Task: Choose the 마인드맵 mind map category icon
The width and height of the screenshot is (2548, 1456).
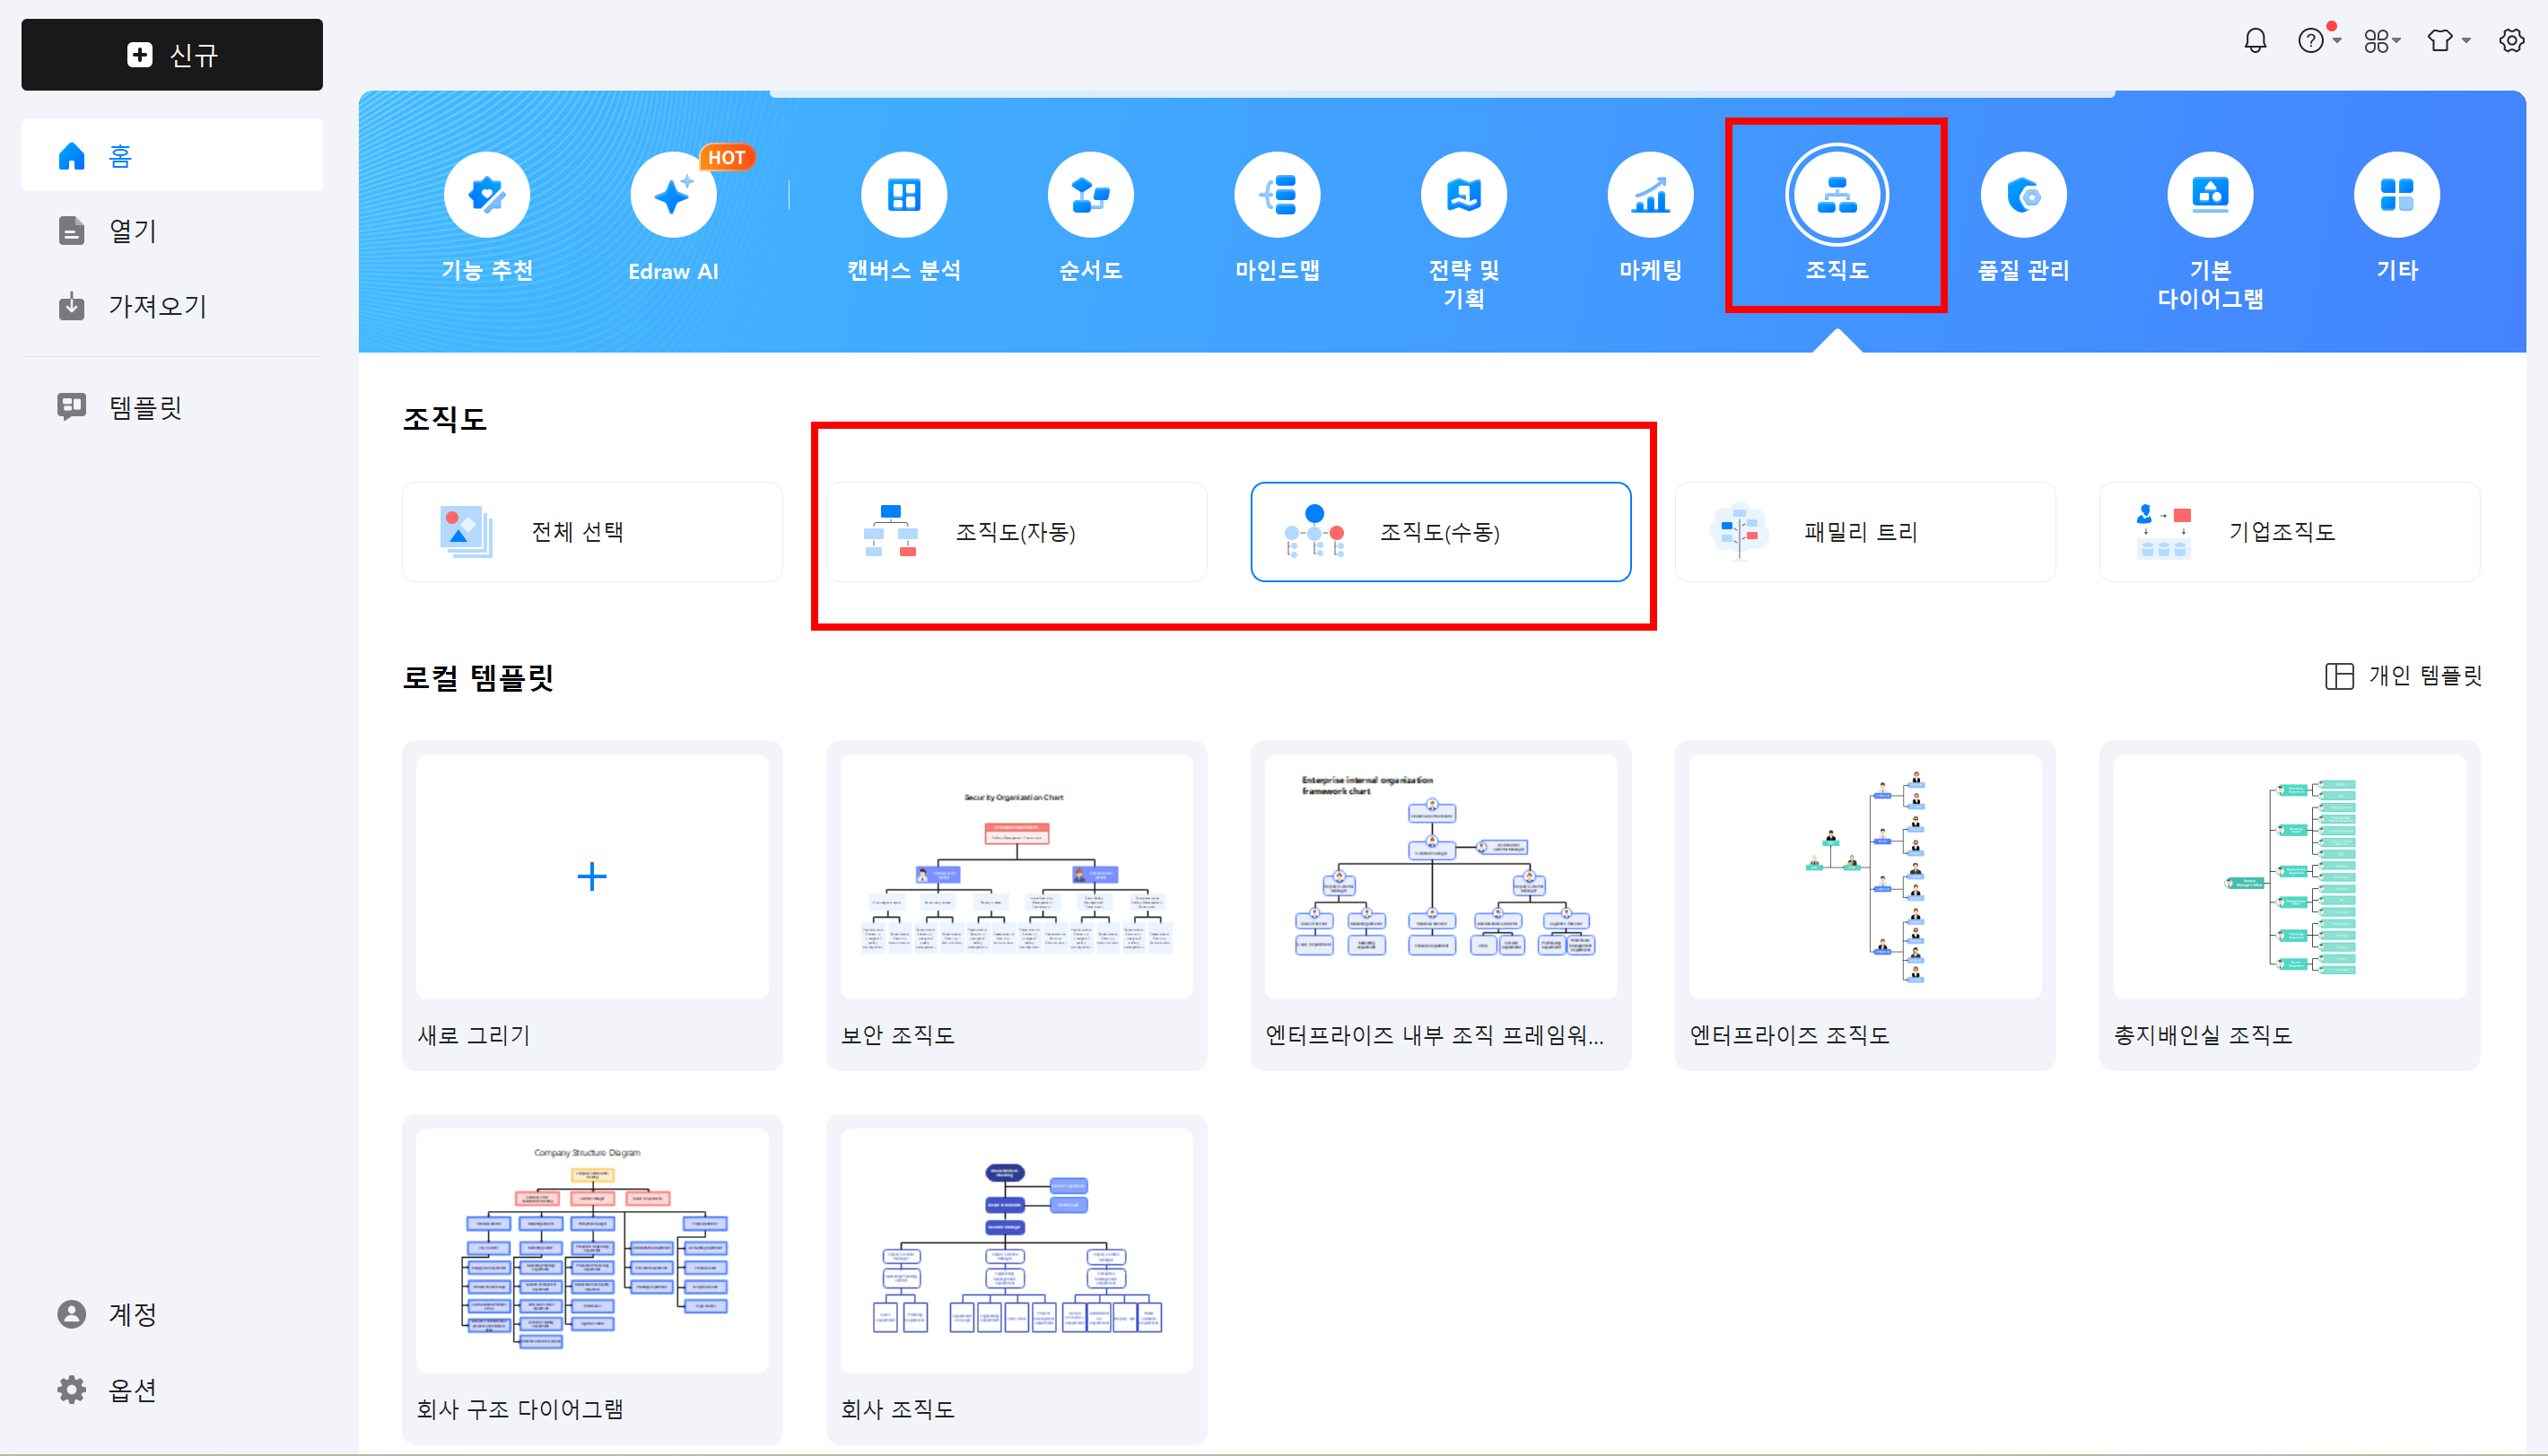Action: tap(1277, 196)
